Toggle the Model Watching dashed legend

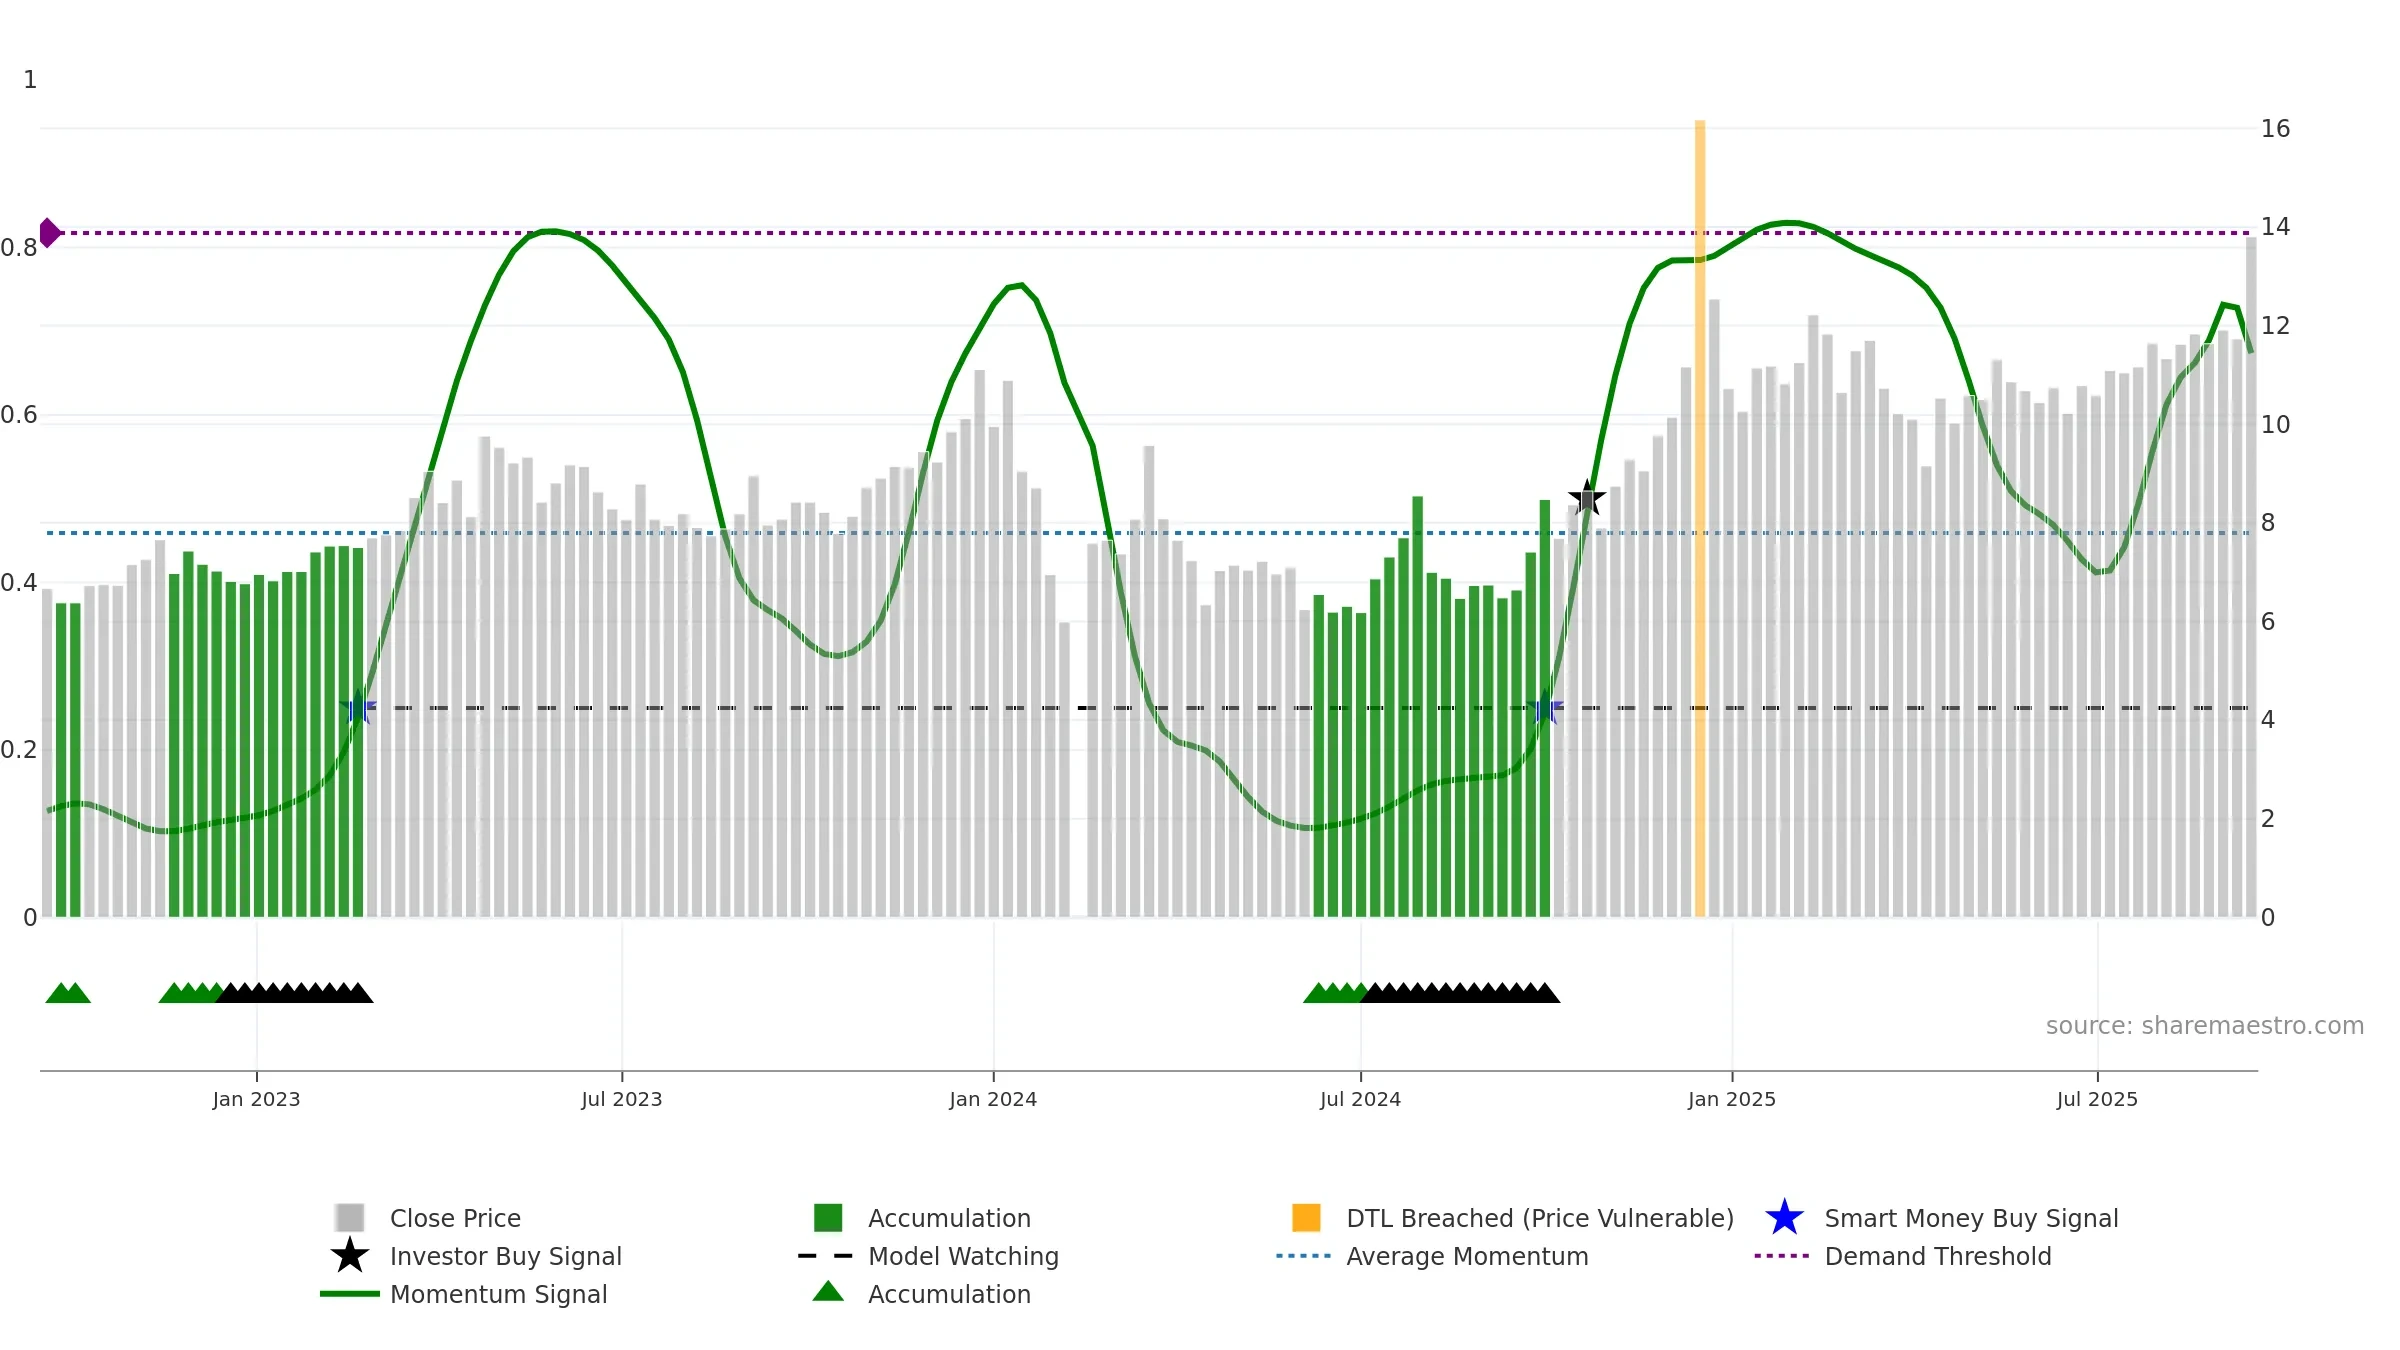(x=826, y=1256)
